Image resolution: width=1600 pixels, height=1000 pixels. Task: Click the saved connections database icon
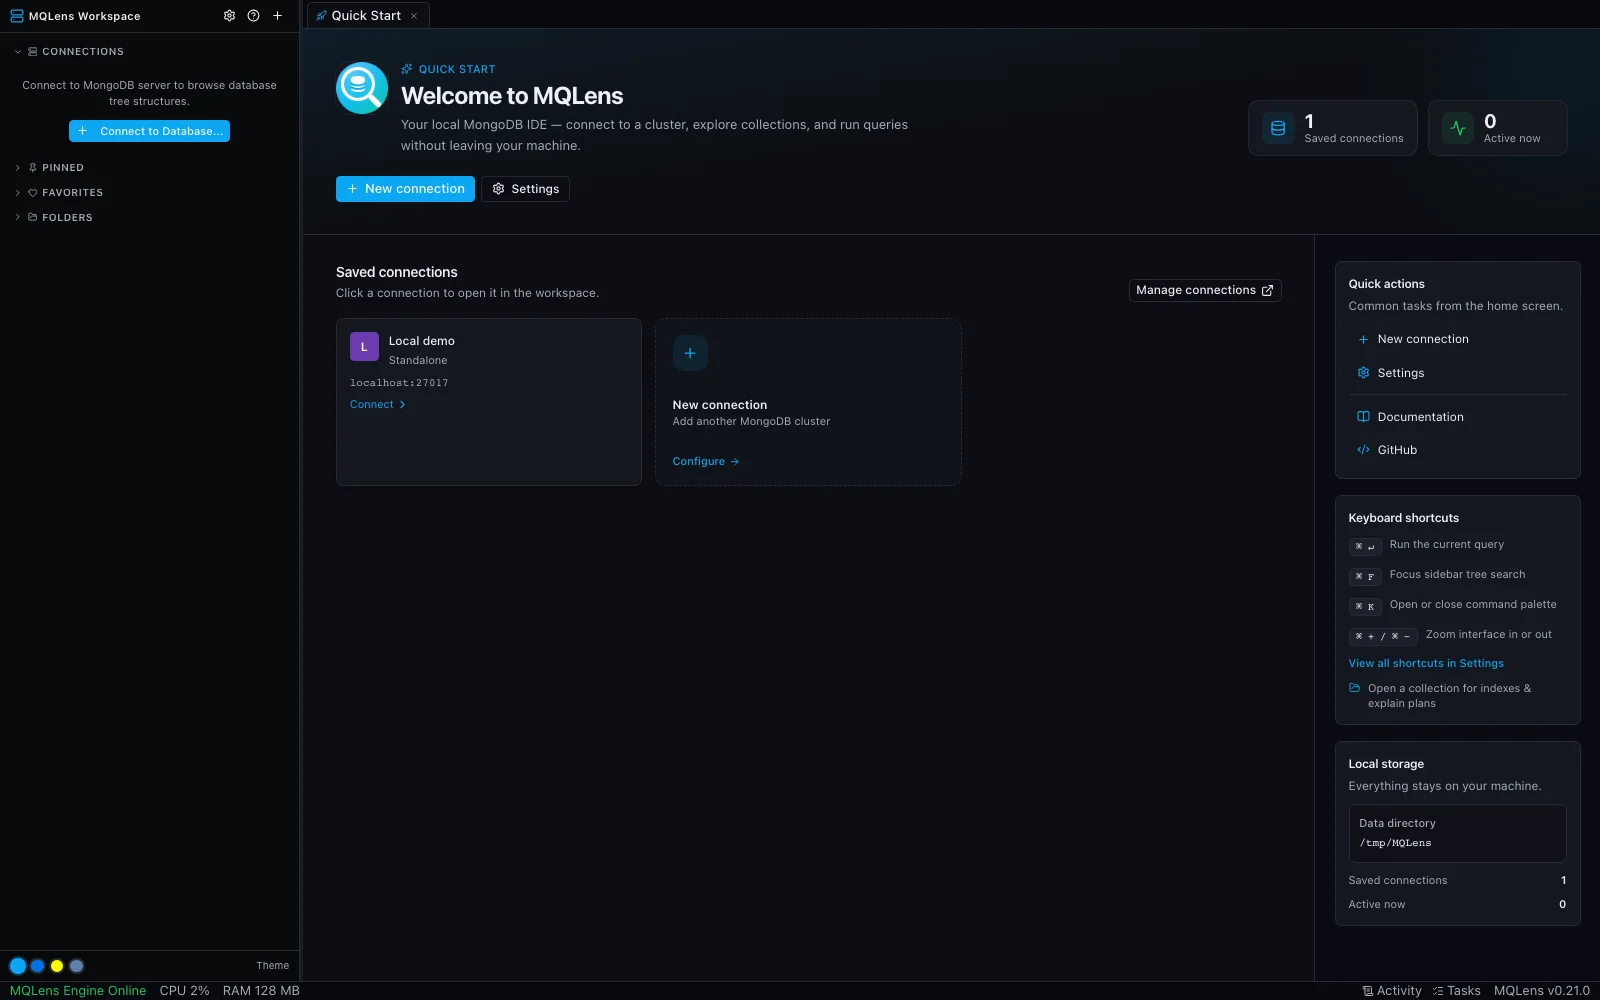[x=1278, y=128]
